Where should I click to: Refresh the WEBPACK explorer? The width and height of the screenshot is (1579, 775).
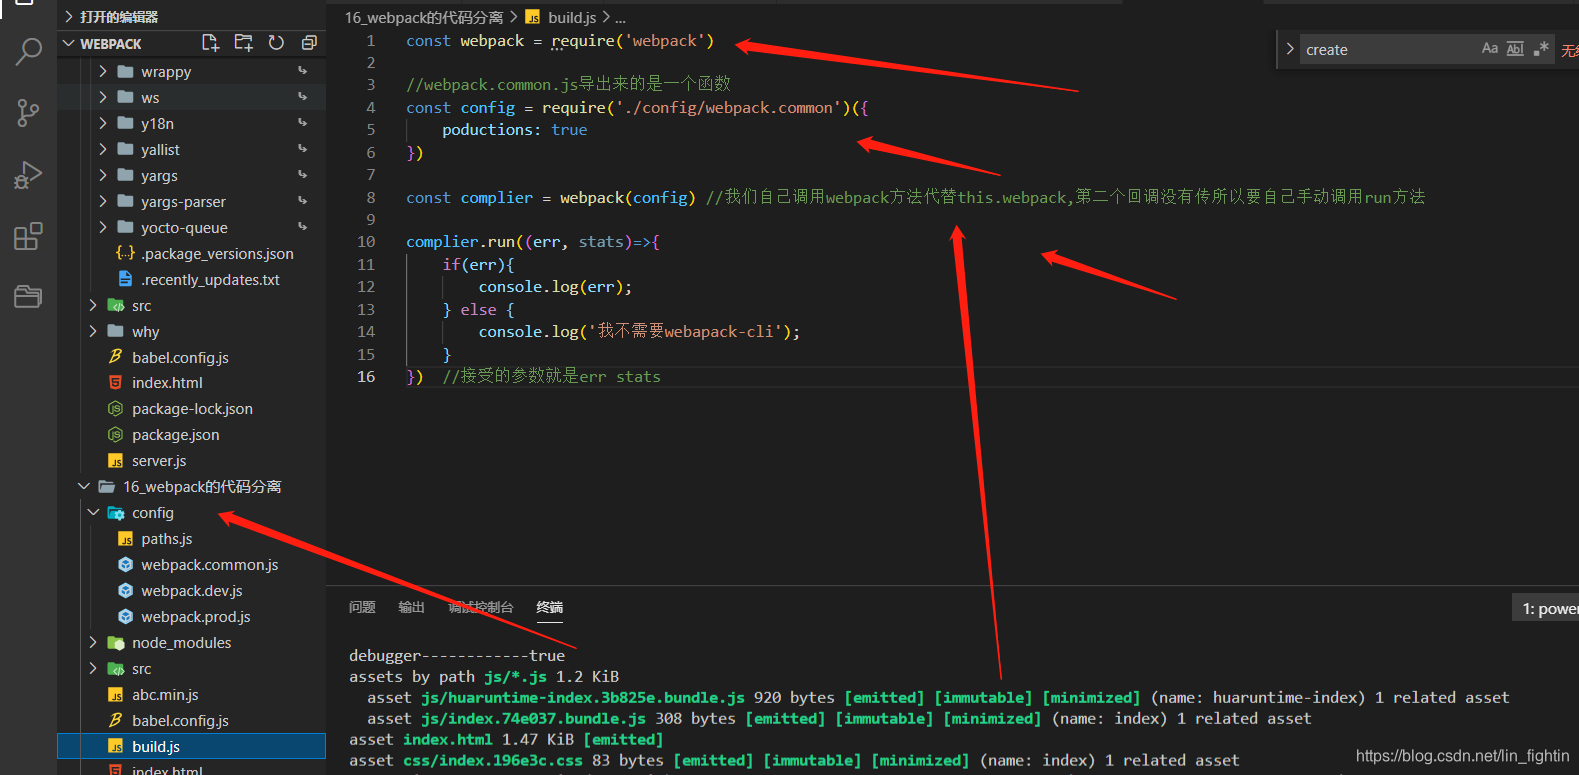276,42
